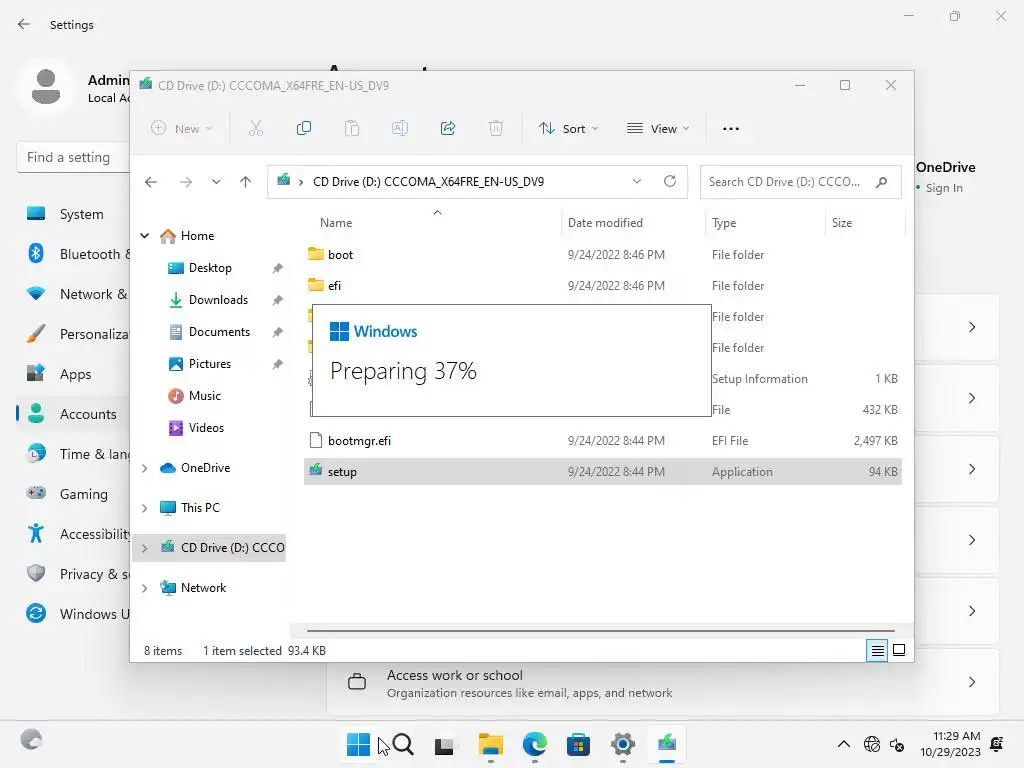1024x768 pixels.
Task: Select Music in navigation pane
Action: click(204, 396)
